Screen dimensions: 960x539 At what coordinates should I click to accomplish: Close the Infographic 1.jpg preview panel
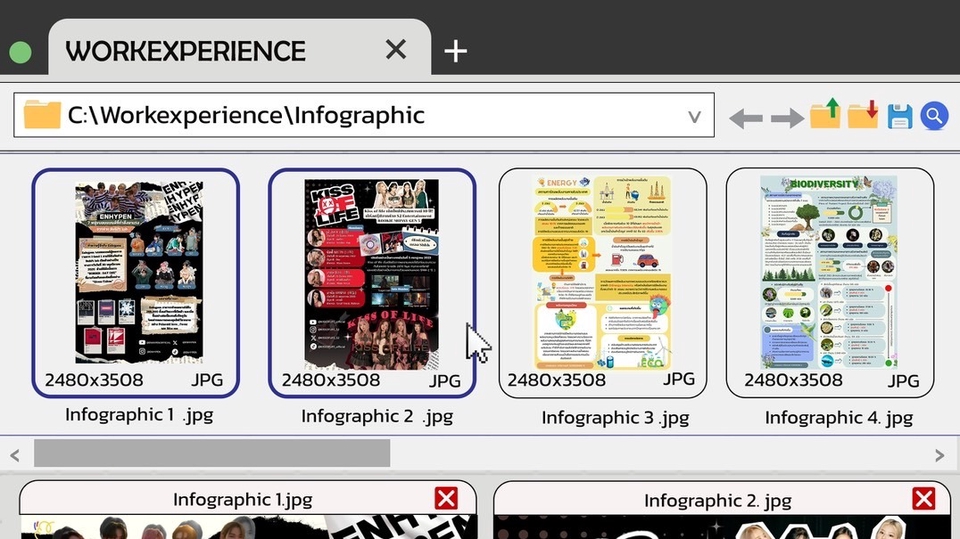tap(446, 499)
